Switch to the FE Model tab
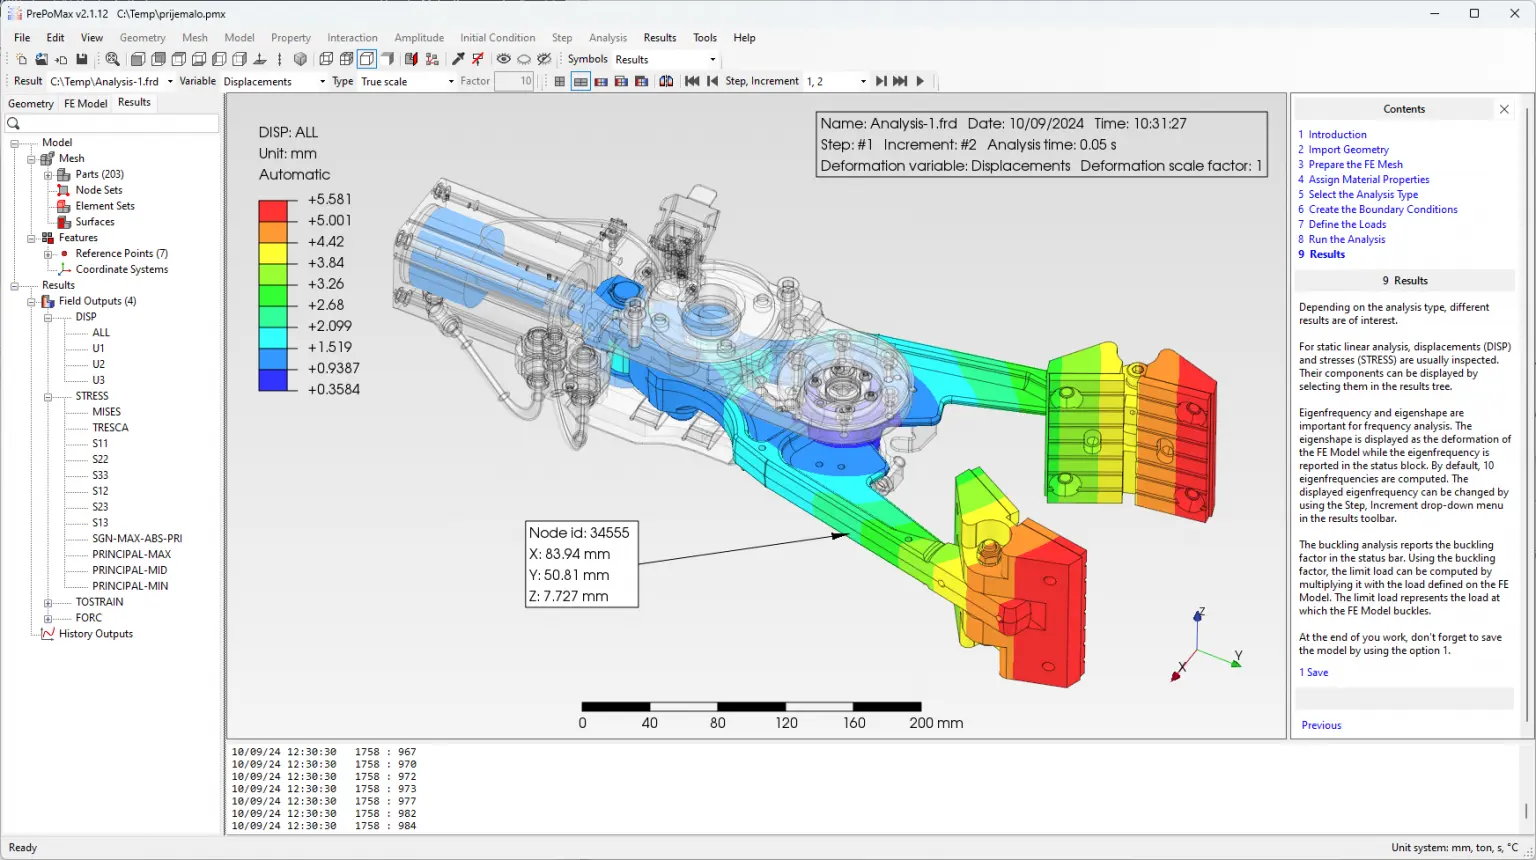1536x860 pixels. pyautogui.click(x=85, y=103)
